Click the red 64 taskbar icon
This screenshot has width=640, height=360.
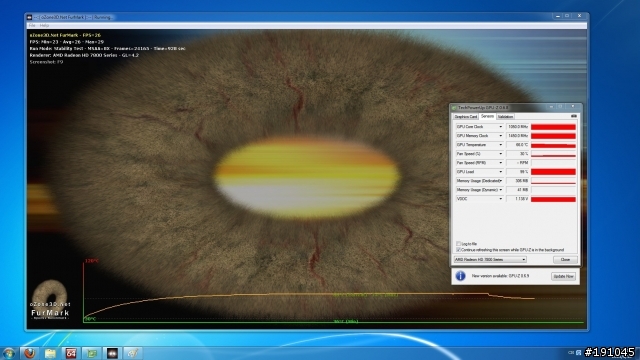(x=71, y=353)
